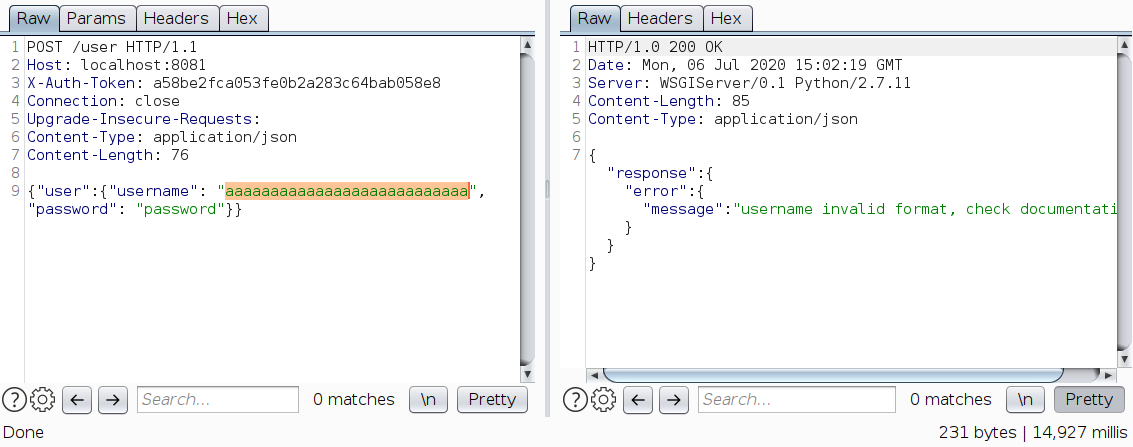The image size is (1133, 447).
Task: Toggle \n non-printable characters in request panel
Action: tap(429, 400)
